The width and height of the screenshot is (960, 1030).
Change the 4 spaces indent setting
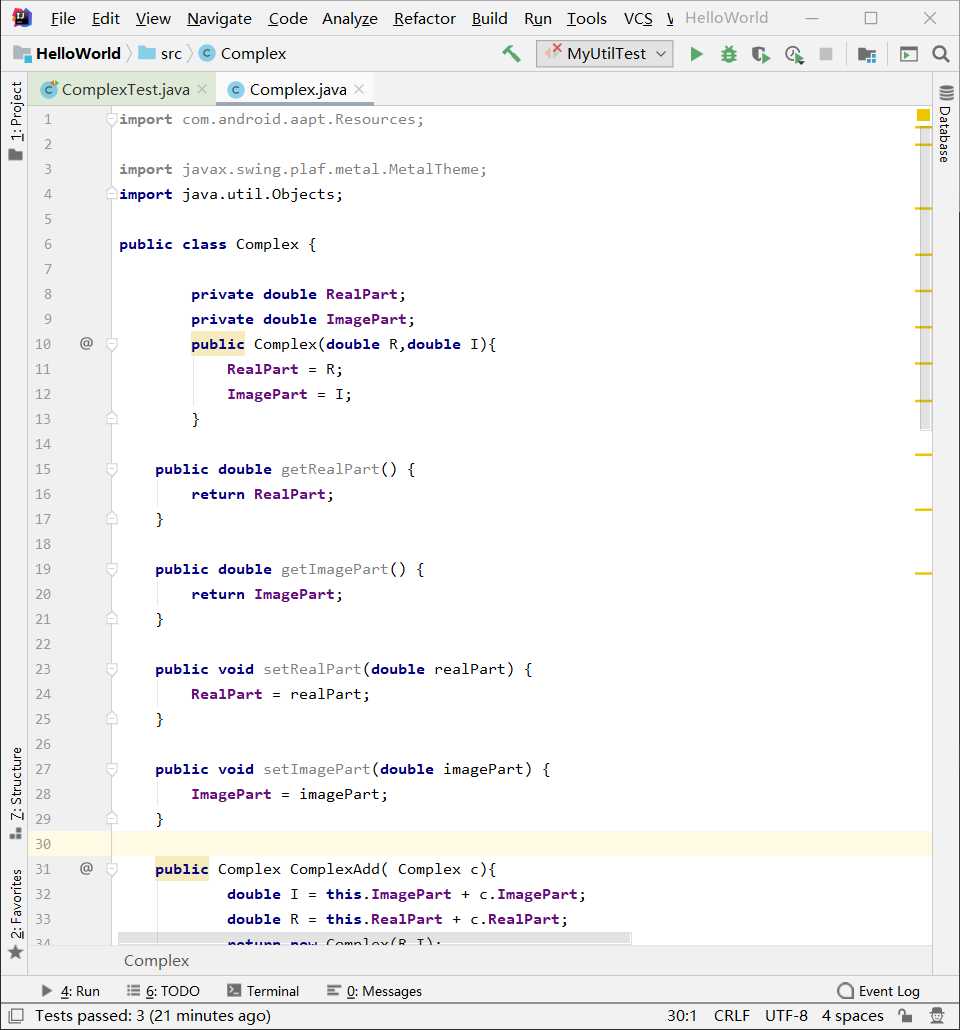coord(852,1016)
